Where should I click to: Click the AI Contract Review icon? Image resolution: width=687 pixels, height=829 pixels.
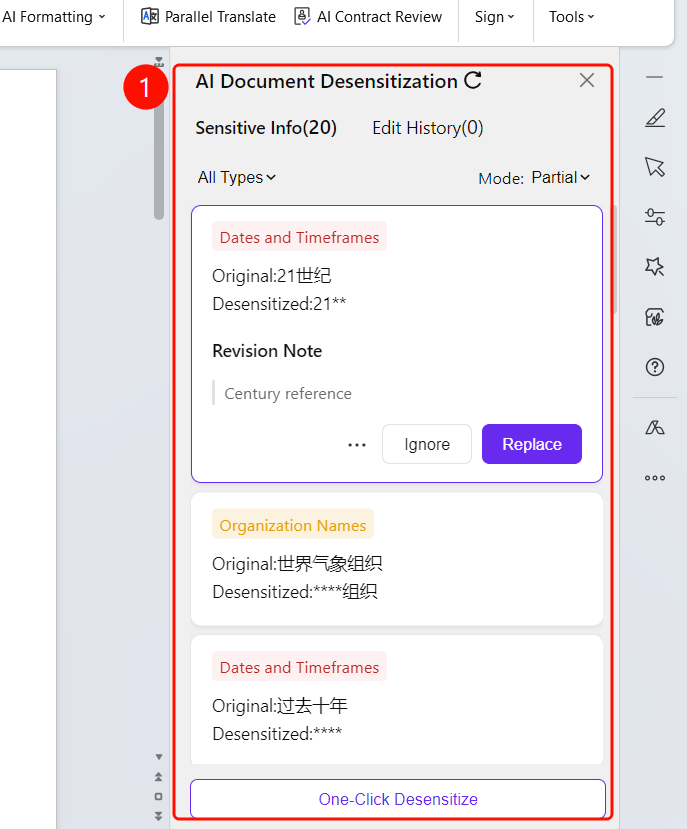[302, 16]
